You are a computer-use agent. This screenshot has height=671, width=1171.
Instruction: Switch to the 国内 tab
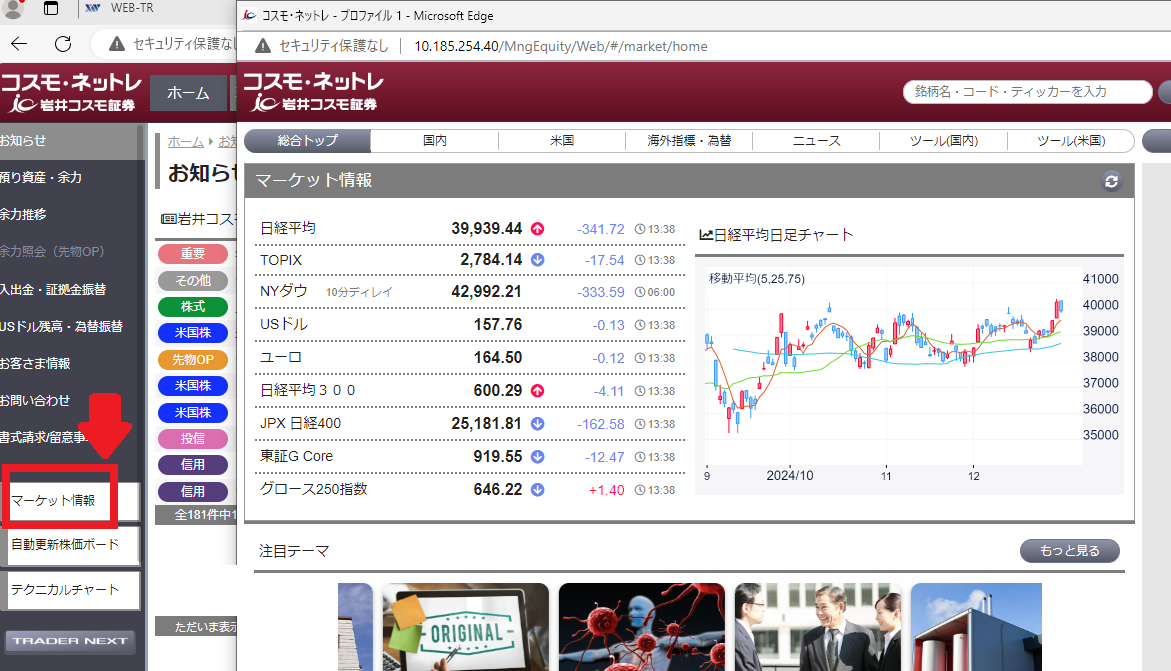[435, 140]
